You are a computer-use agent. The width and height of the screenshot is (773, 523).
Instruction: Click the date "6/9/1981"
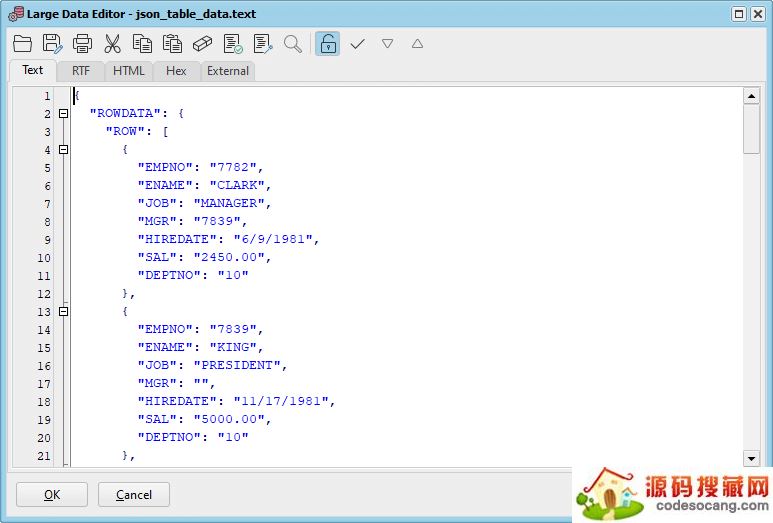[x=273, y=239]
